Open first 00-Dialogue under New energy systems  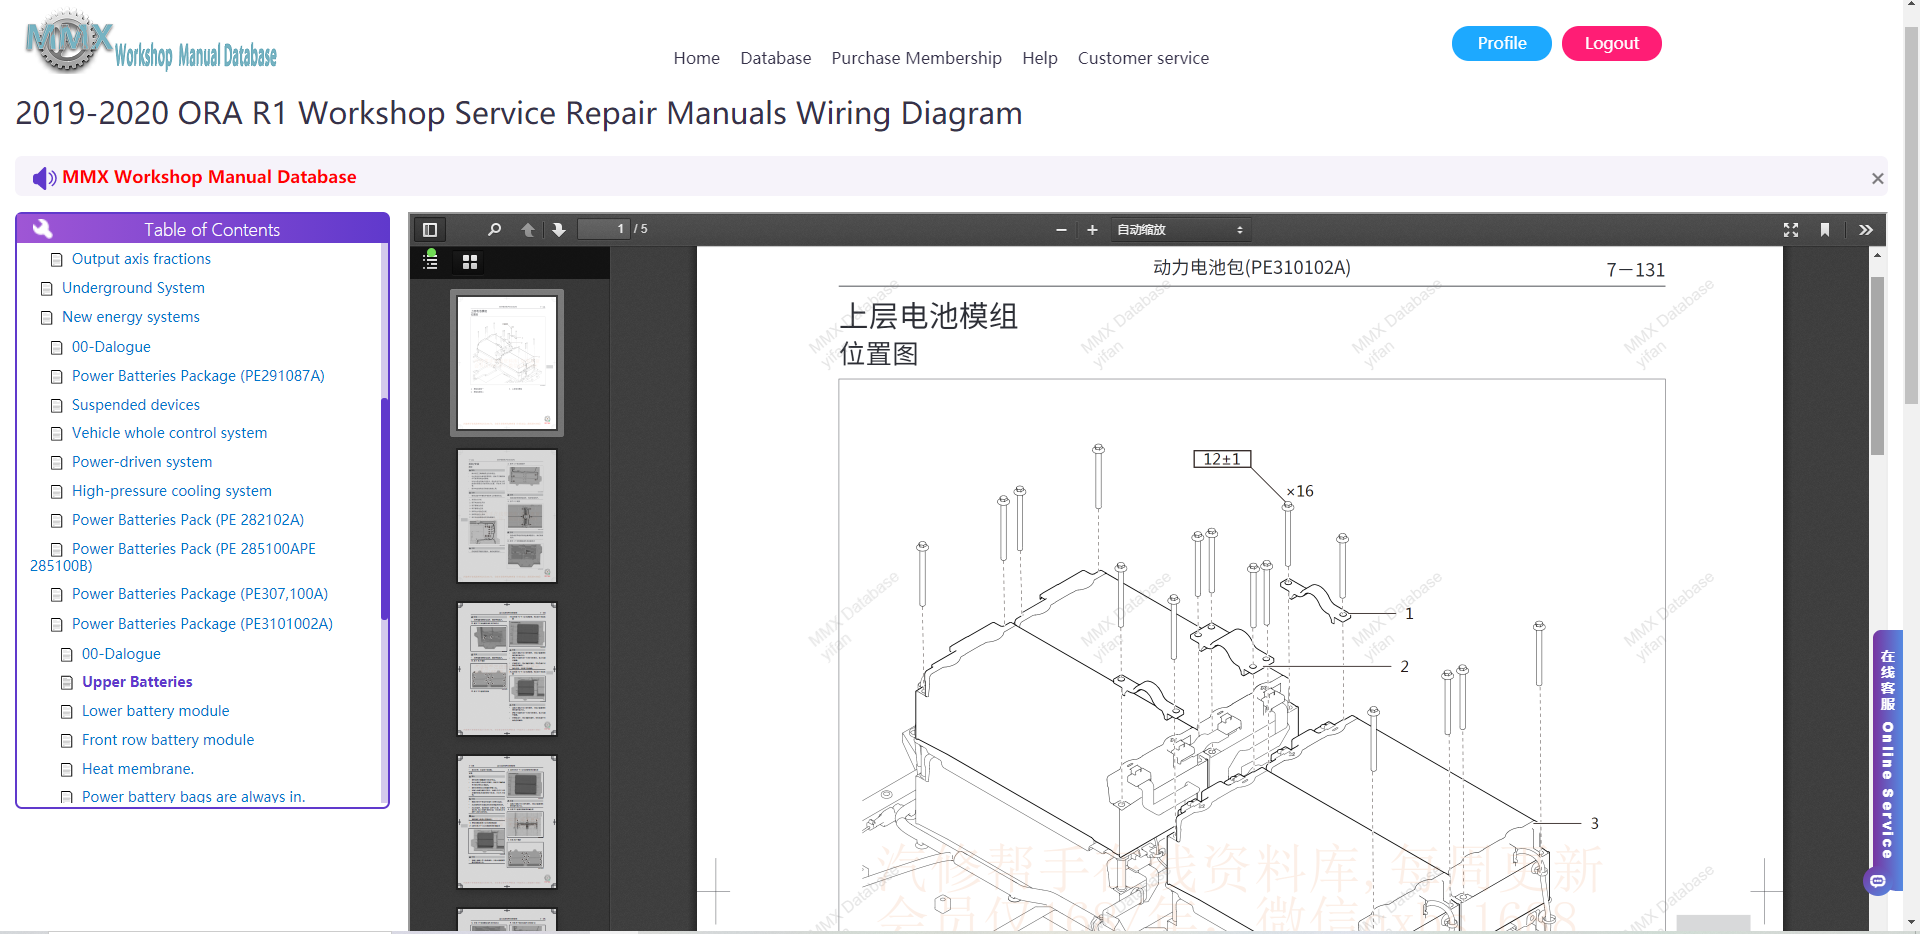111,347
